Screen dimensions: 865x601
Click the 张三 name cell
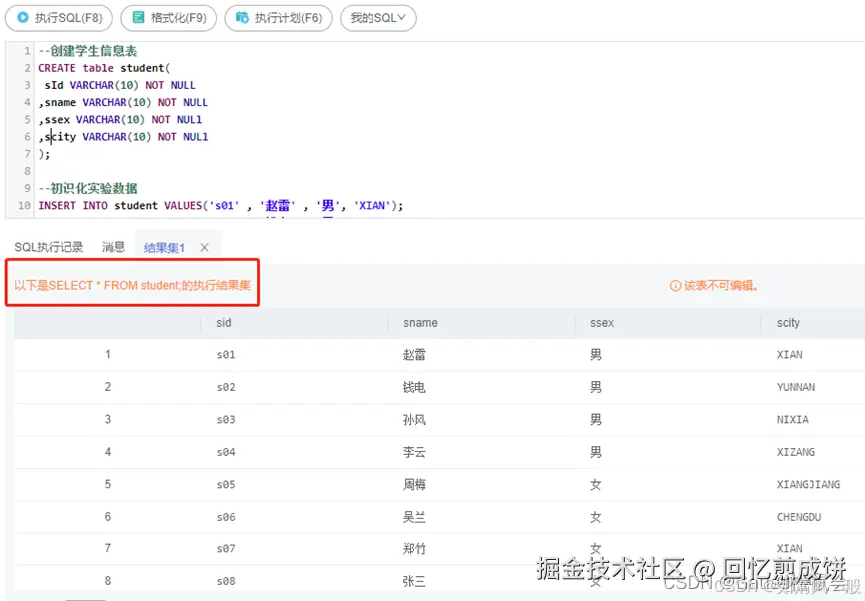click(x=414, y=581)
